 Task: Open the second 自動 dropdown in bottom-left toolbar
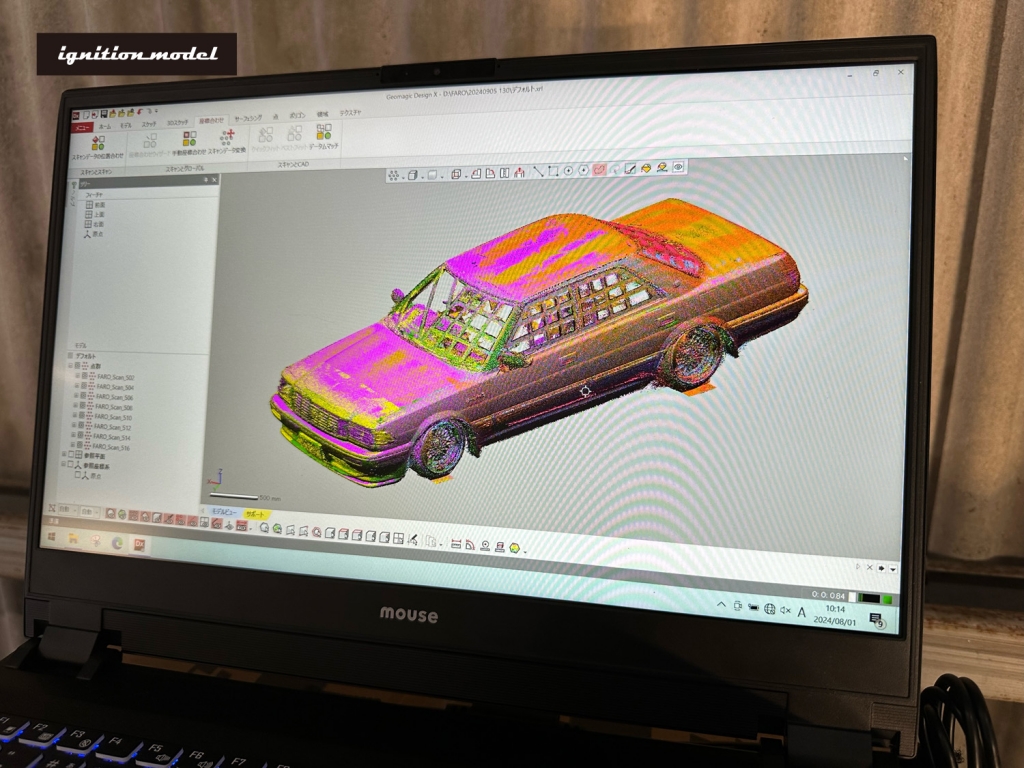tap(90, 511)
